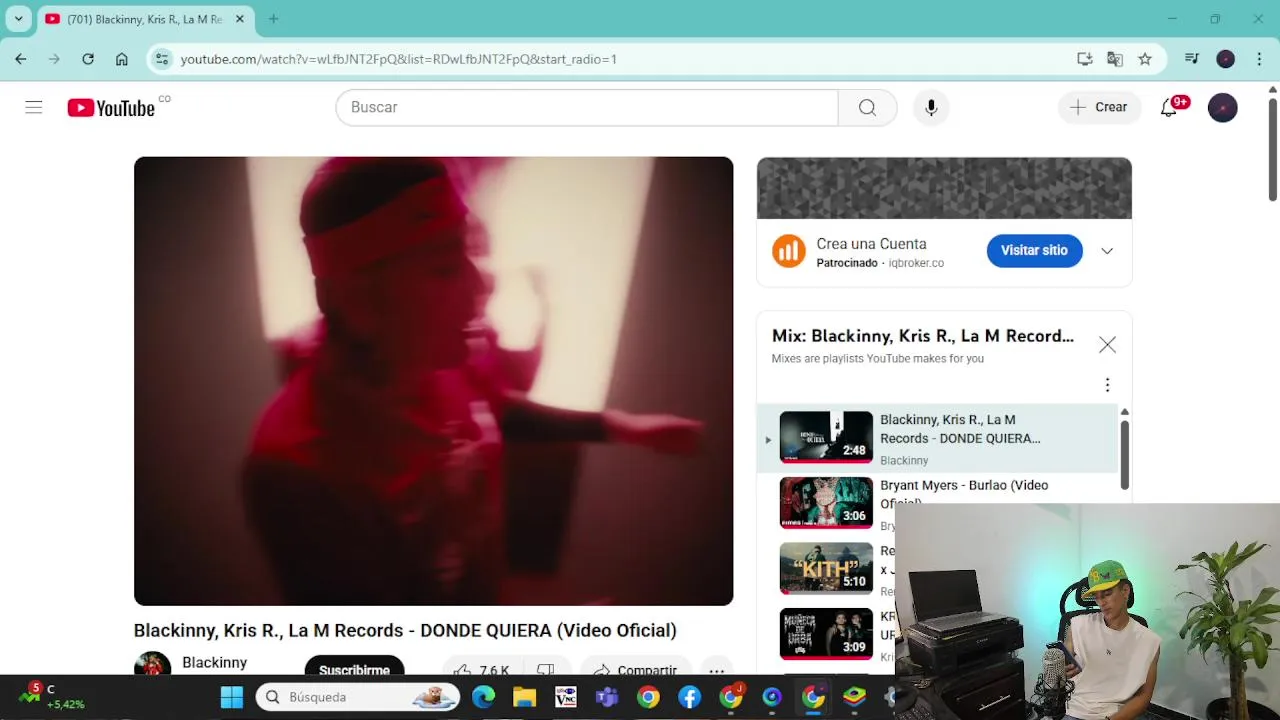The width and height of the screenshot is (1280, 720).
Task: Play the Bryant Myers Burlao thumbnail
Action: (x=826, y=503)
